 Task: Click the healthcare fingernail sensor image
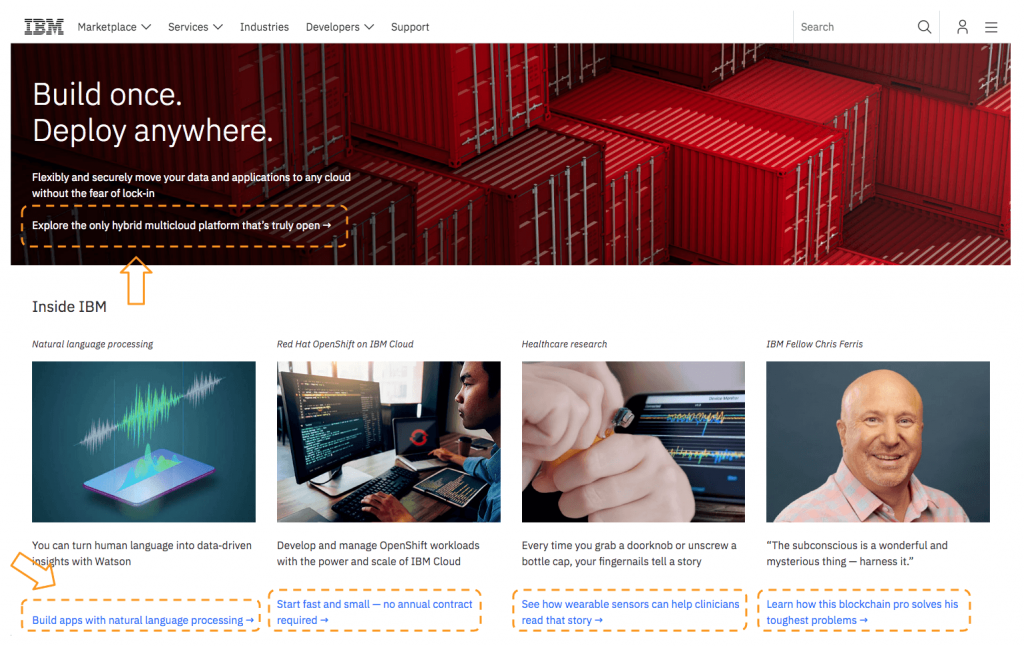(633, 442)
